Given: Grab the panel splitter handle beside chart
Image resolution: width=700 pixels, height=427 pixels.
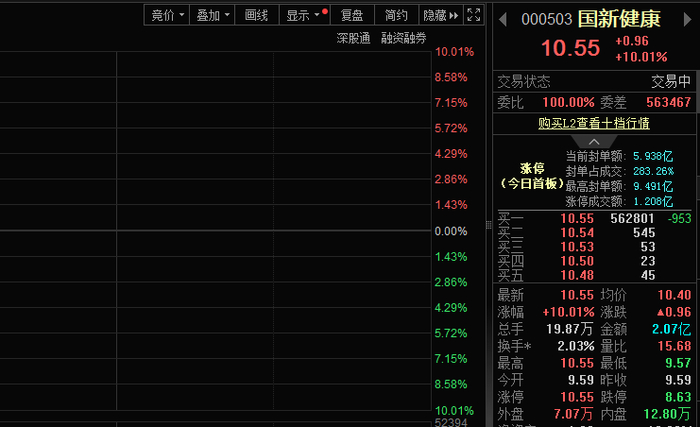Looking at the screenshot, I should click(489, 225).
